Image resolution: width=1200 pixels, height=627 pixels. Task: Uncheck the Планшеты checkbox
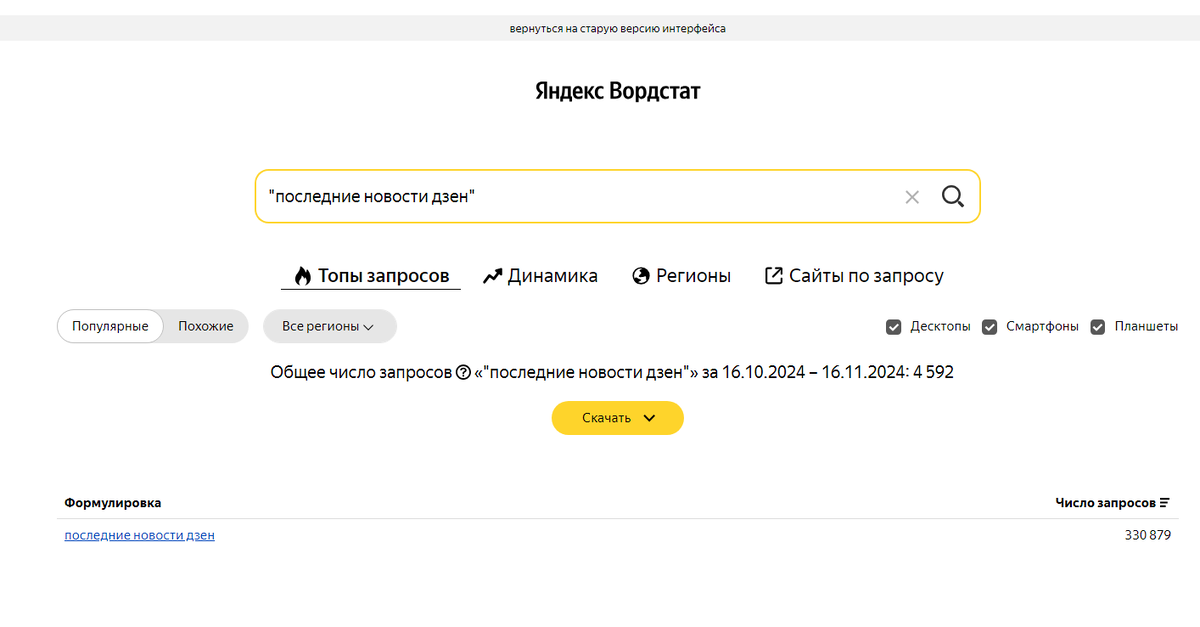(x=1097, y=327)
